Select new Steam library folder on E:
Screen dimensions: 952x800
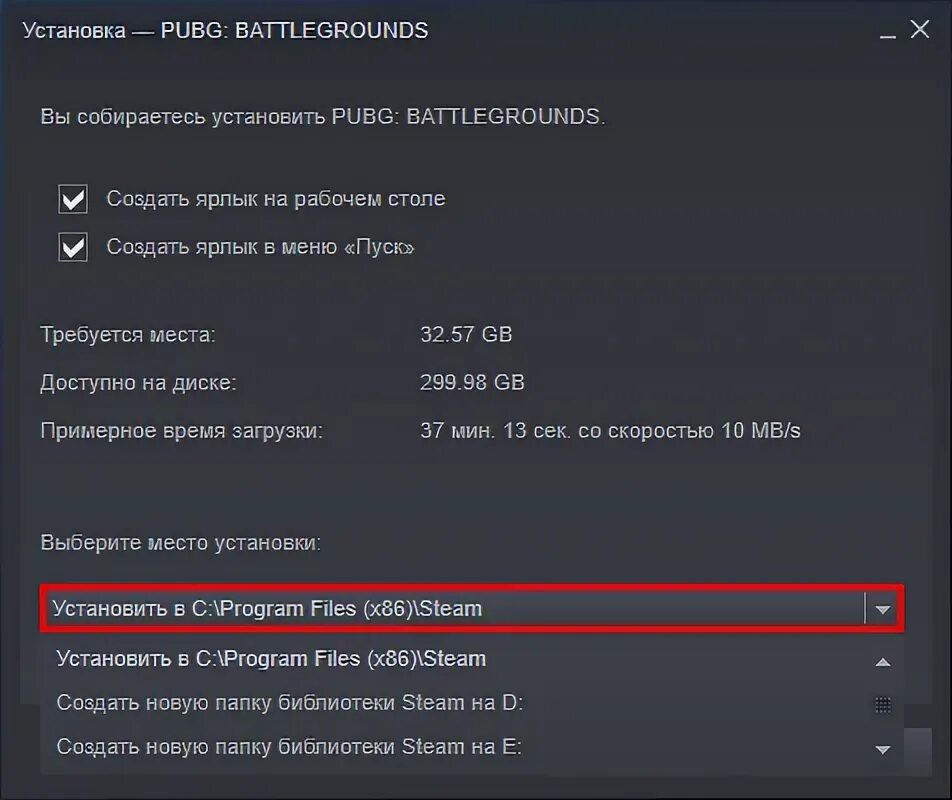(x=289, y=747)
